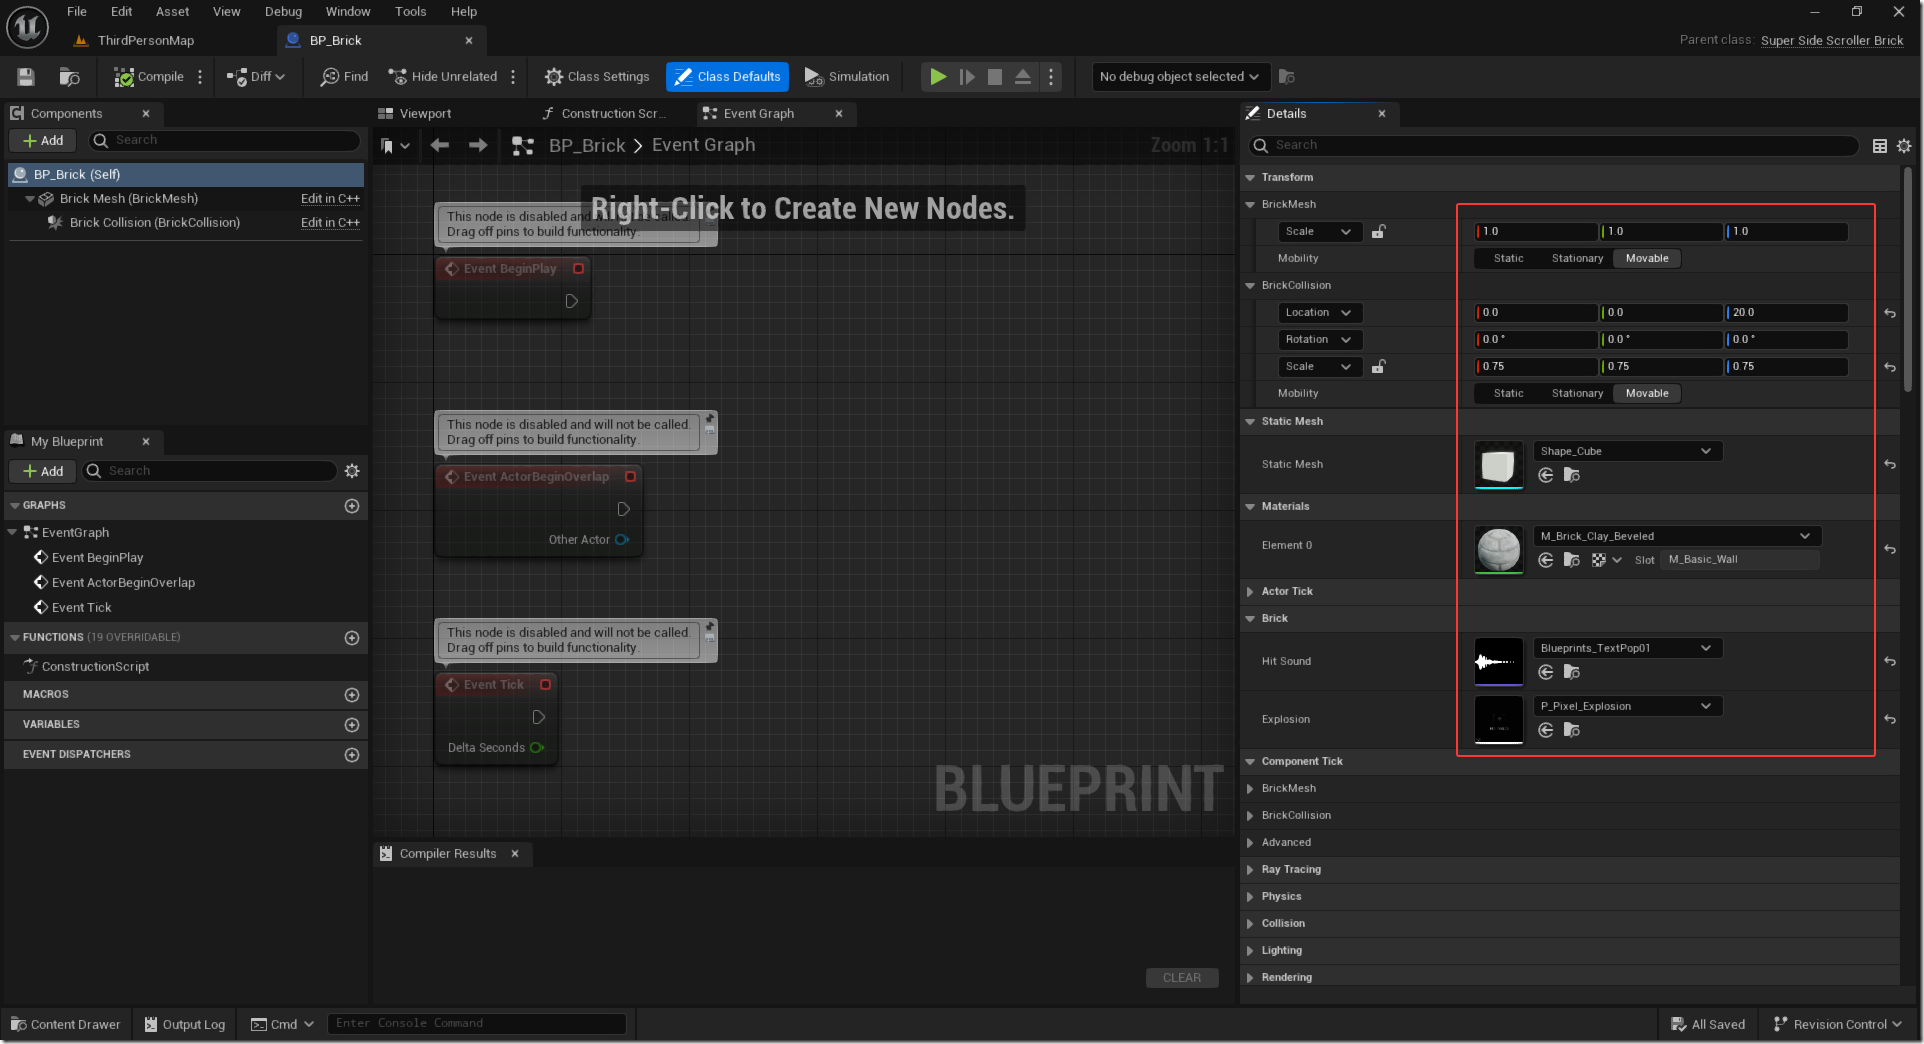The height and width of the screenshot is (1044, 1924).
Task: Open the Tools menu
Action: [x=410, y=12]
